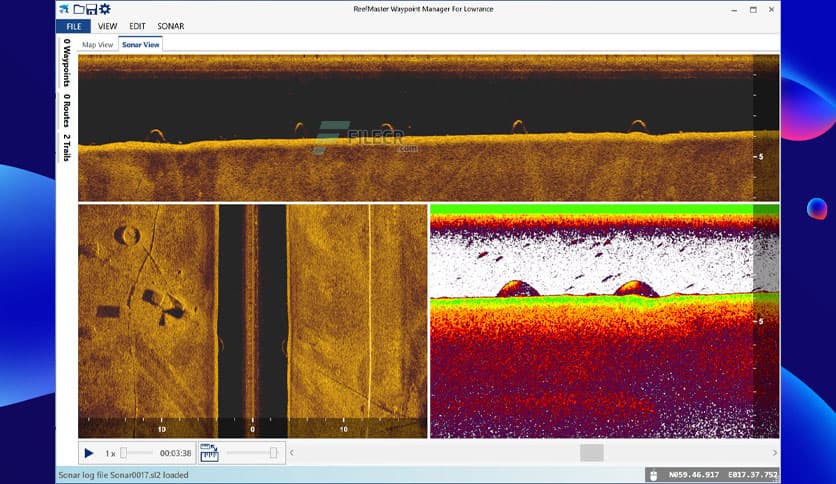Screen dimensions: 836x484
Task: Open the SONAR menu
Action: 171,26
